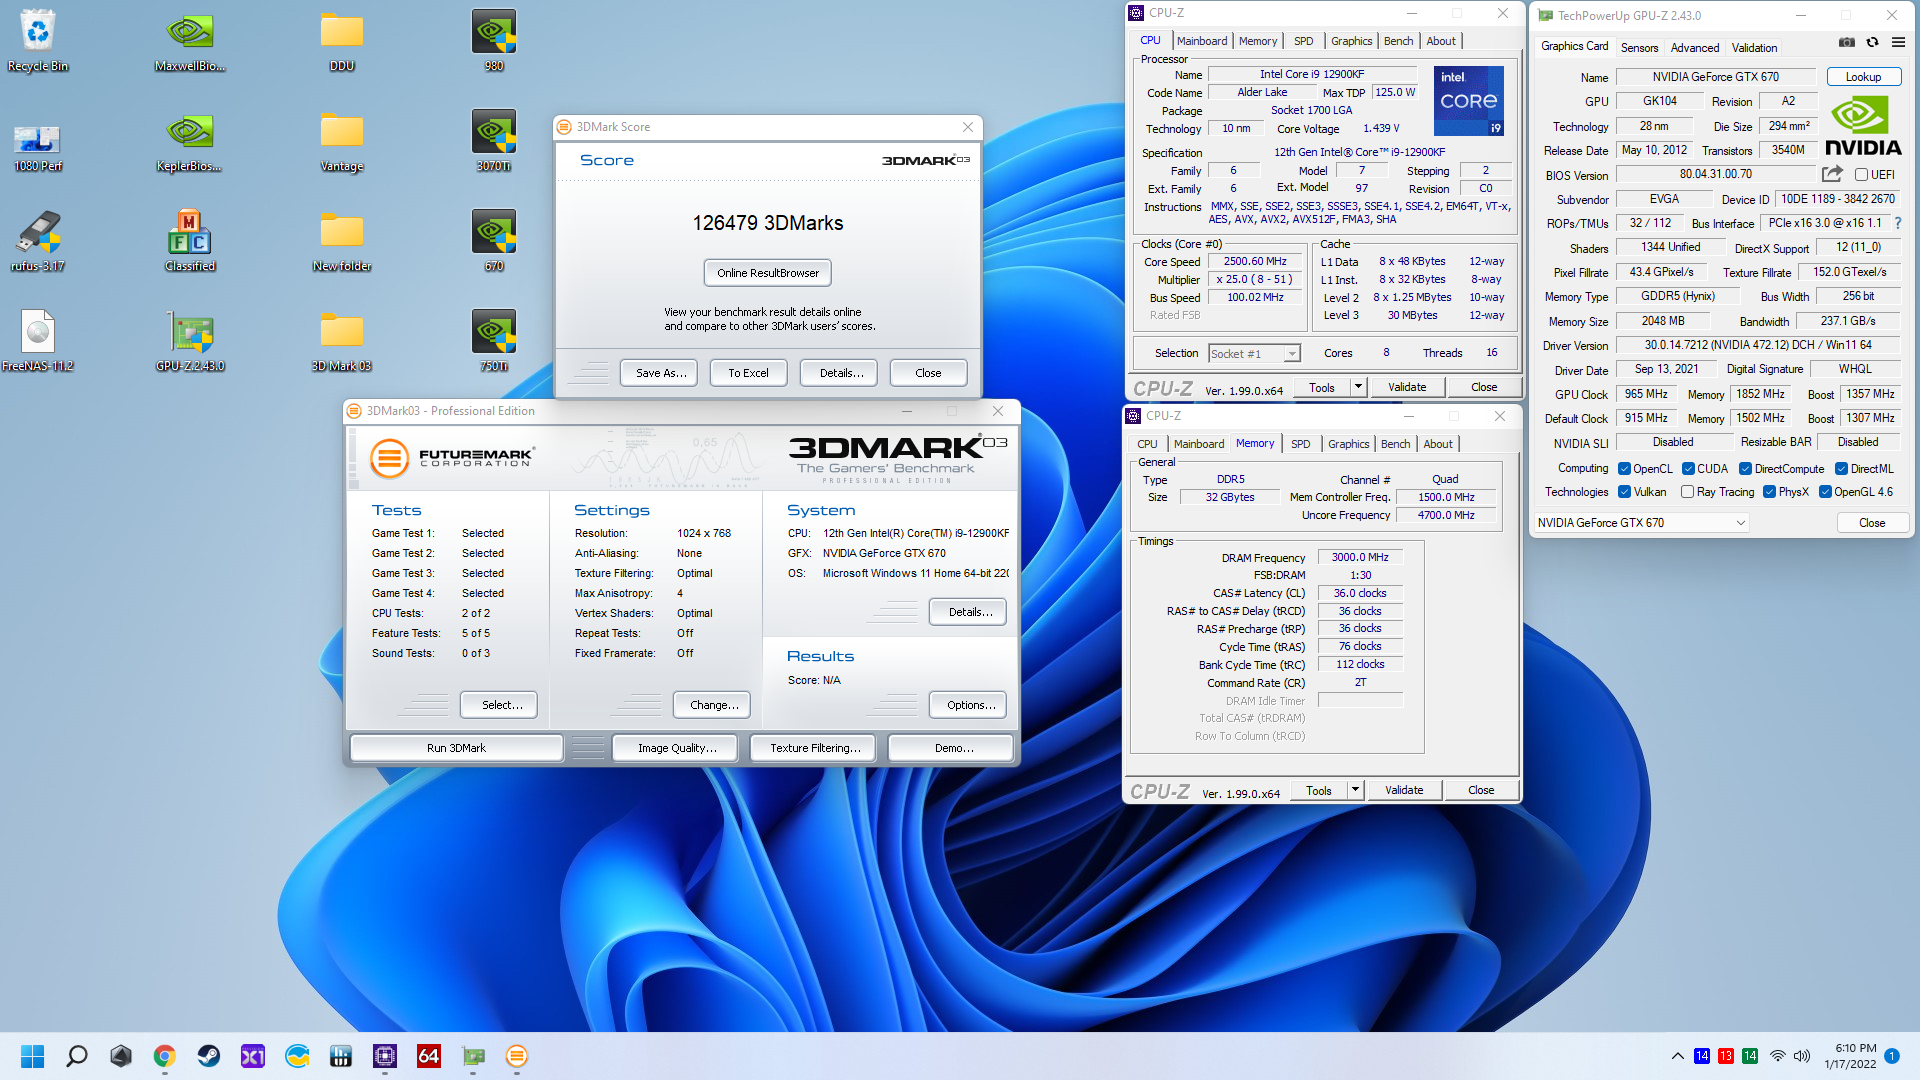This screenshot has width=1920, height=1080.
Task: Open Graphics tab in lower CPU-Z window
Action: point(1349,444)
